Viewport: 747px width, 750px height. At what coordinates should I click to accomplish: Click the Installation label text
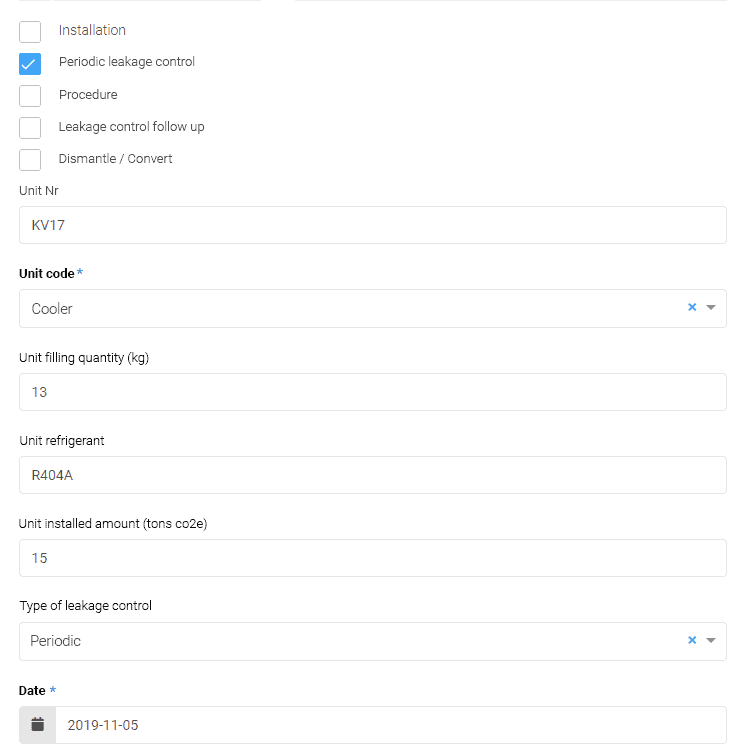(92, 30)
